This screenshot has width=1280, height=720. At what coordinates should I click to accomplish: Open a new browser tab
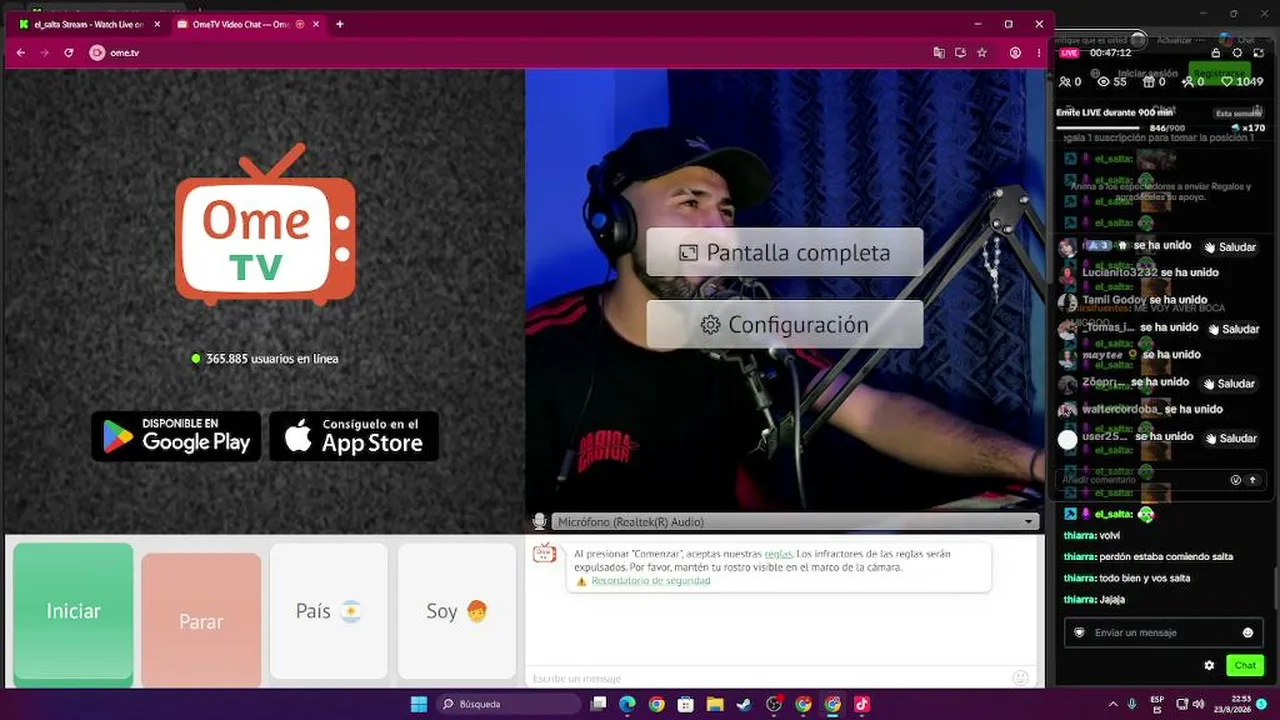(x=340, y=24)
